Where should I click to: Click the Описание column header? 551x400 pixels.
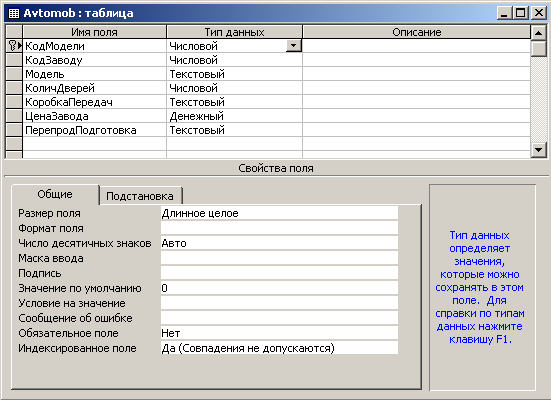(x=416, y=32)
